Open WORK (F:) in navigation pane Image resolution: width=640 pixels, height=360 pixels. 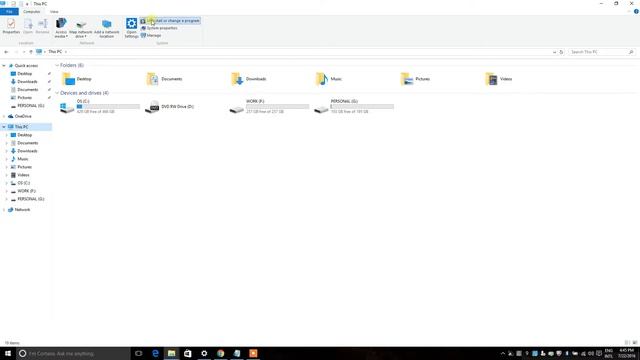(26, 191)
